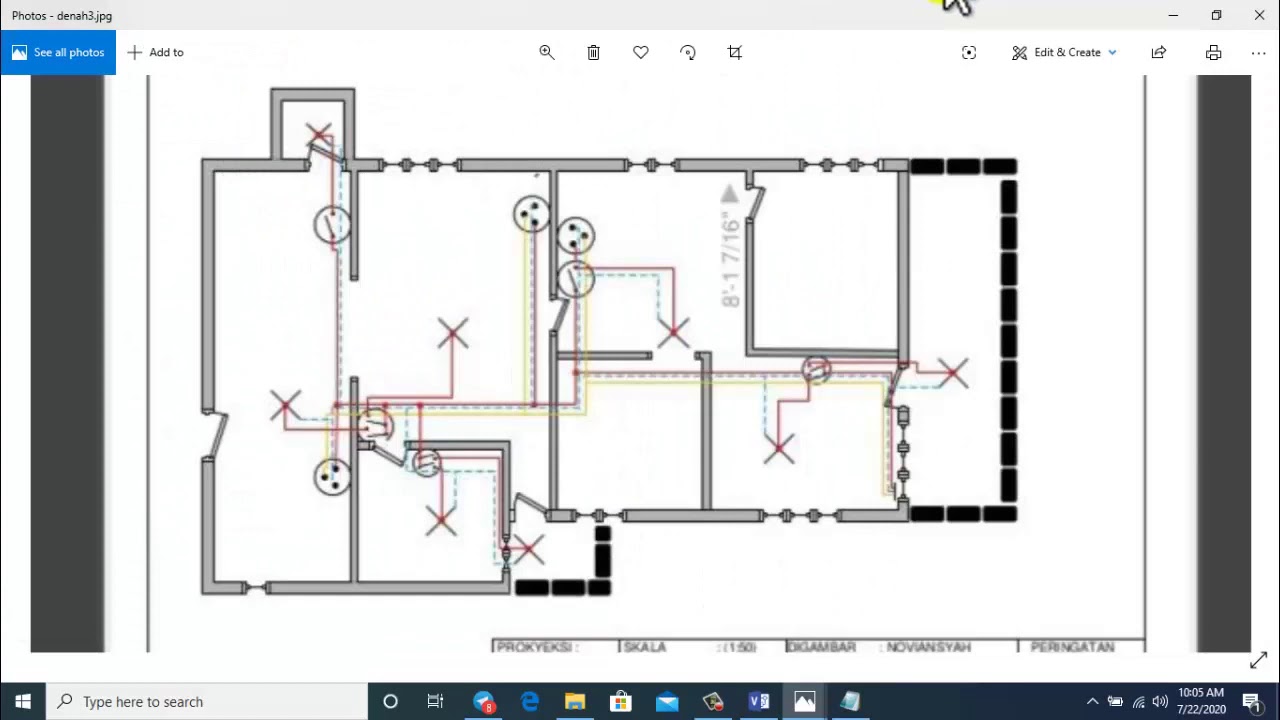Open the See all photos view

pyautogui.click(x=58, y=52)
